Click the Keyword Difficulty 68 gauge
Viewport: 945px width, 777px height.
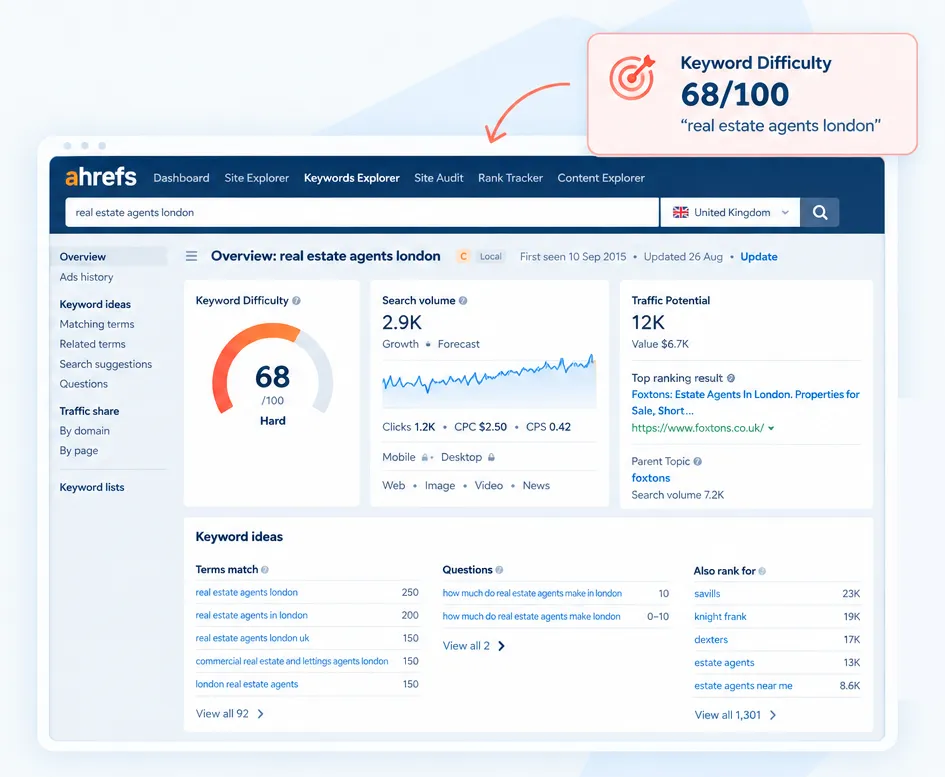(272, 370)
